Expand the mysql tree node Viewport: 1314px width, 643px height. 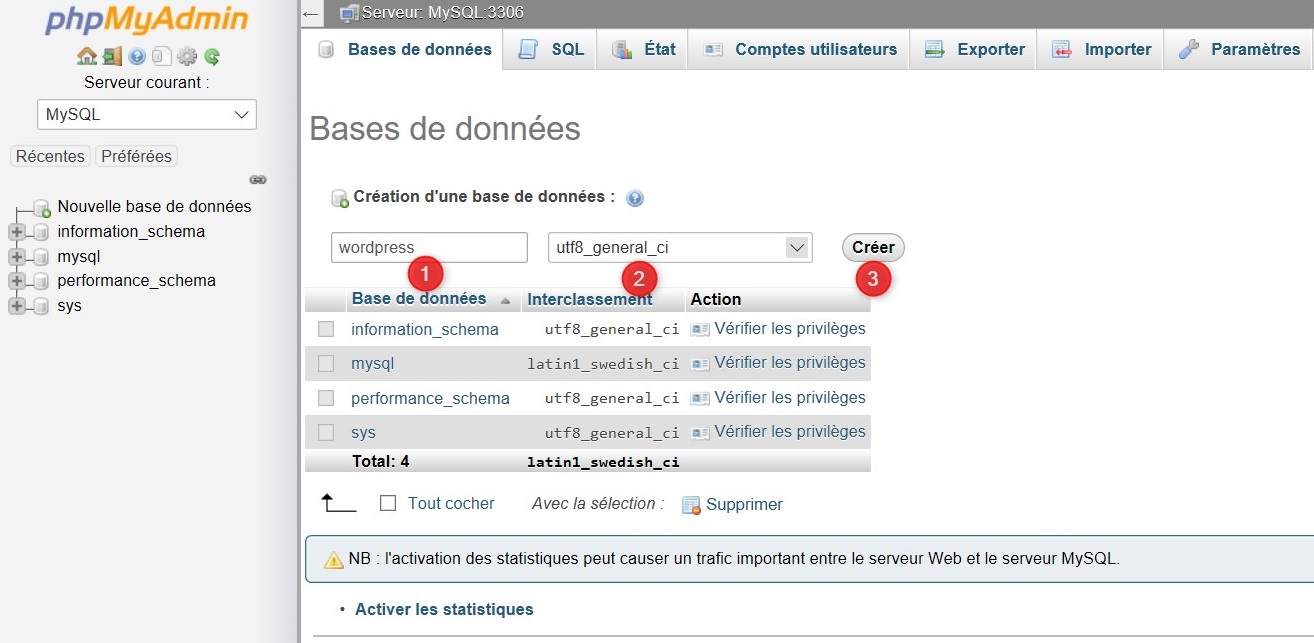pos(16,257)
